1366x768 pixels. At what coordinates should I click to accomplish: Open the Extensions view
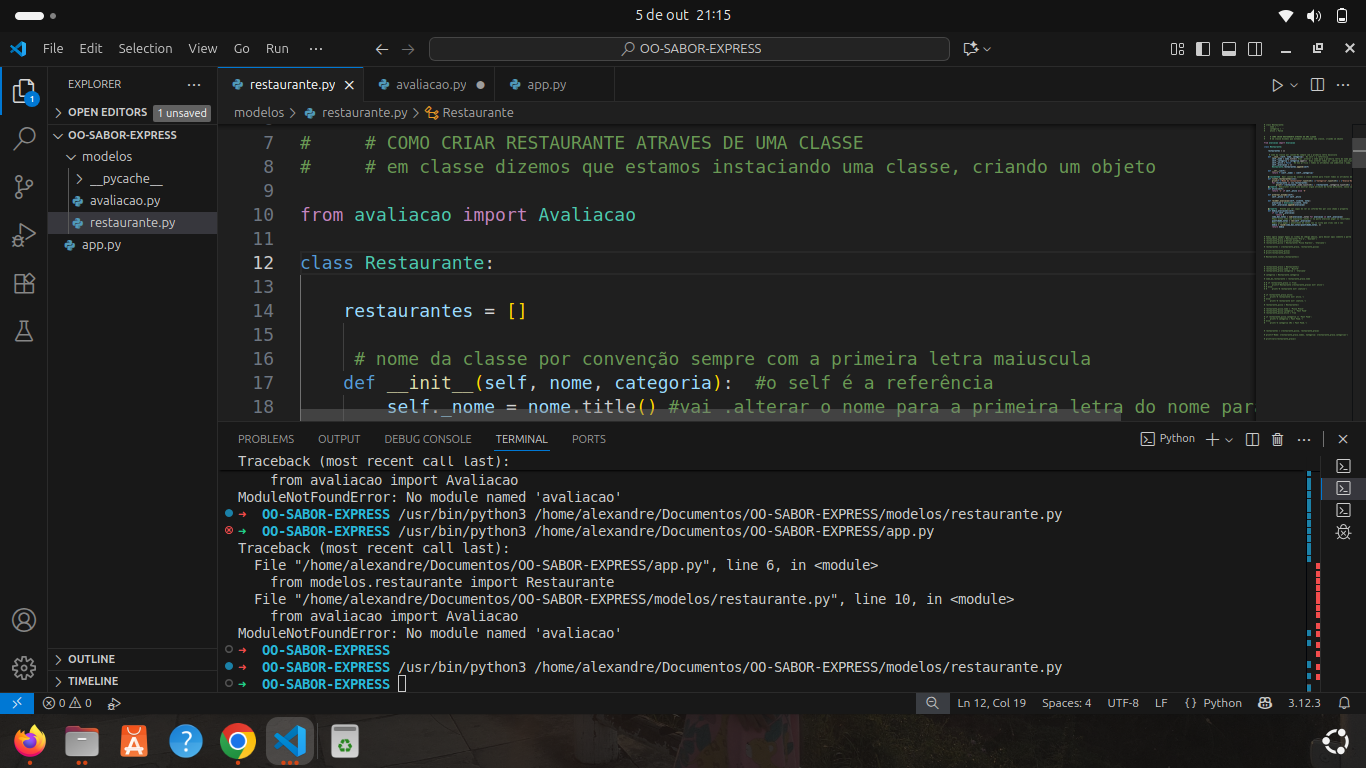tap(24, 284)
